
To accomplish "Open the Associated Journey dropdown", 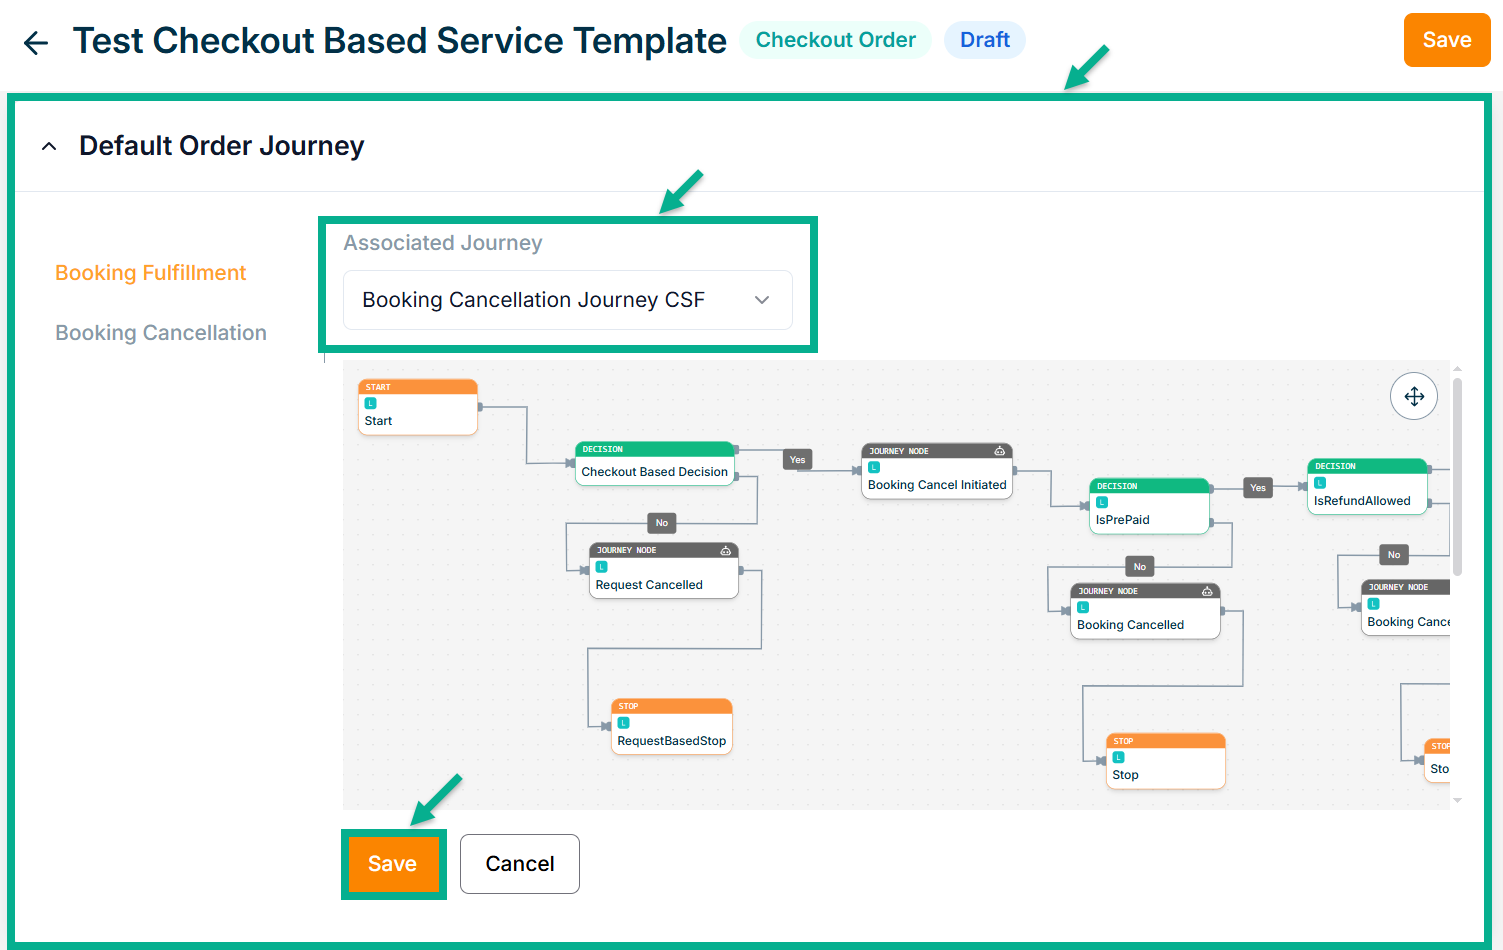I will point(567,300).
